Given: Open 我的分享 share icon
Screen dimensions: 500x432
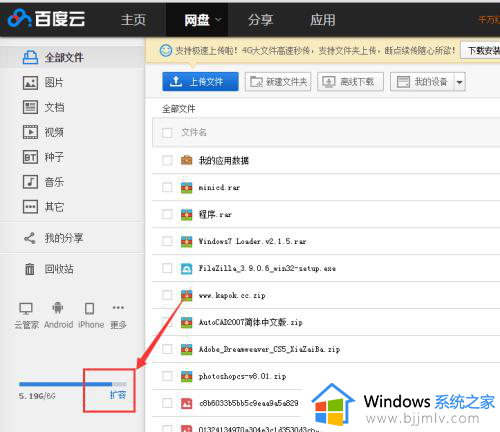Looking at the screenshot, I should [30, 238].
